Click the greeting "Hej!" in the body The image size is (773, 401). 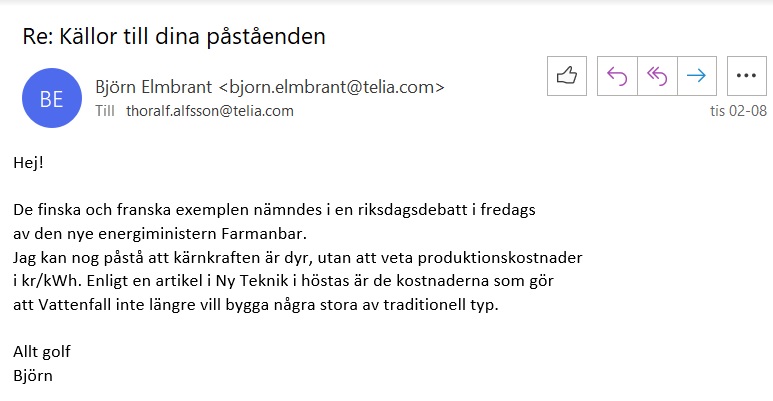pos(29,162)
